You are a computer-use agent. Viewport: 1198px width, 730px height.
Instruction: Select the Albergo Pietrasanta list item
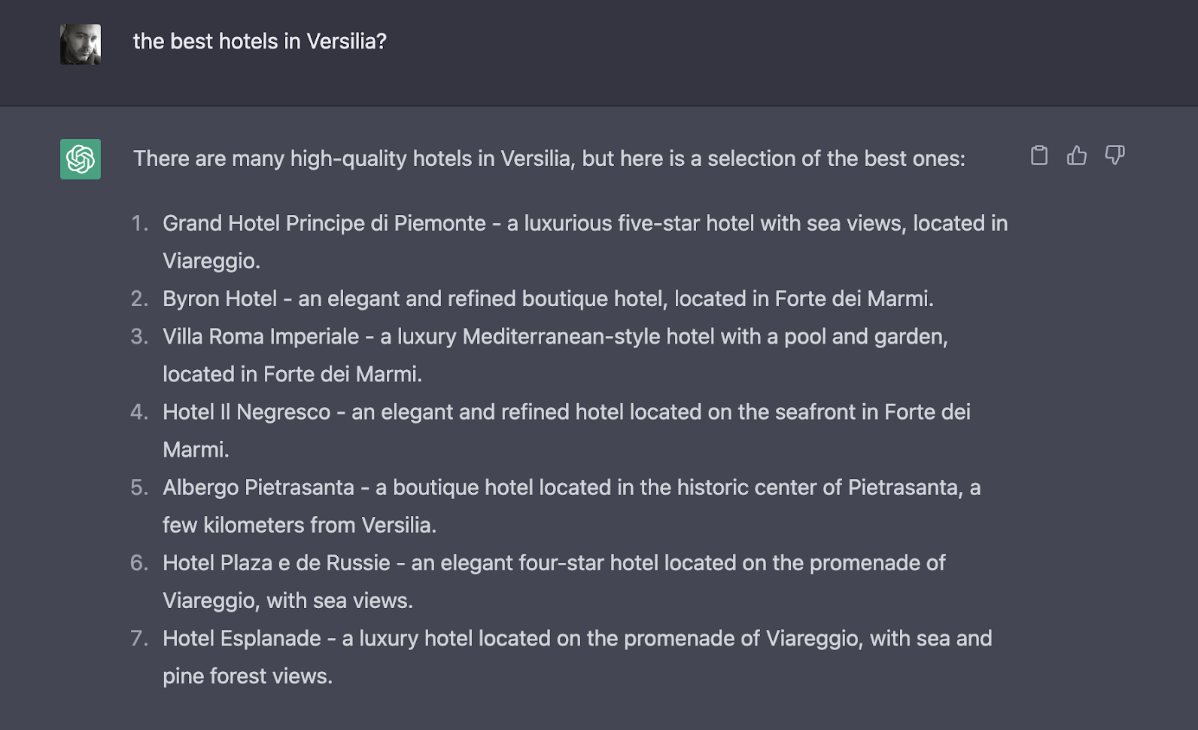click(x=571, y=506)
